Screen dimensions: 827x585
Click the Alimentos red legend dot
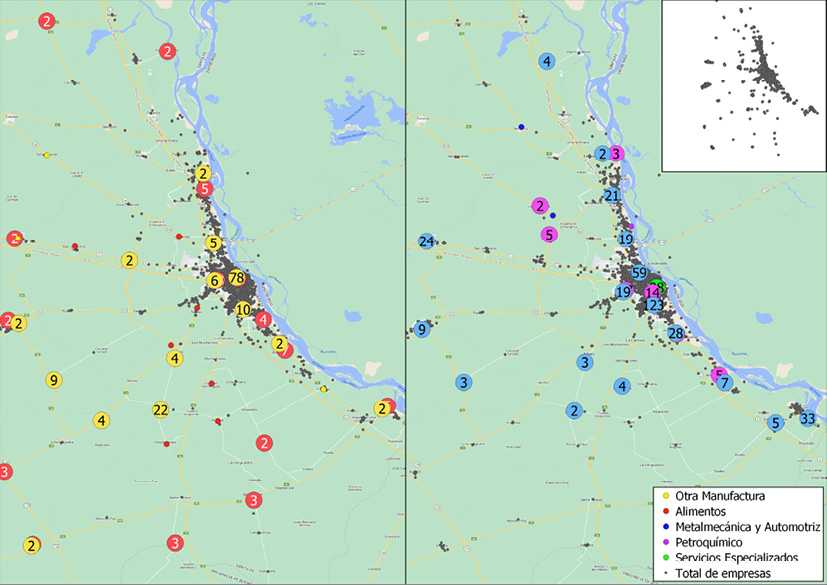pyautogui.click(x=666, y=510)
